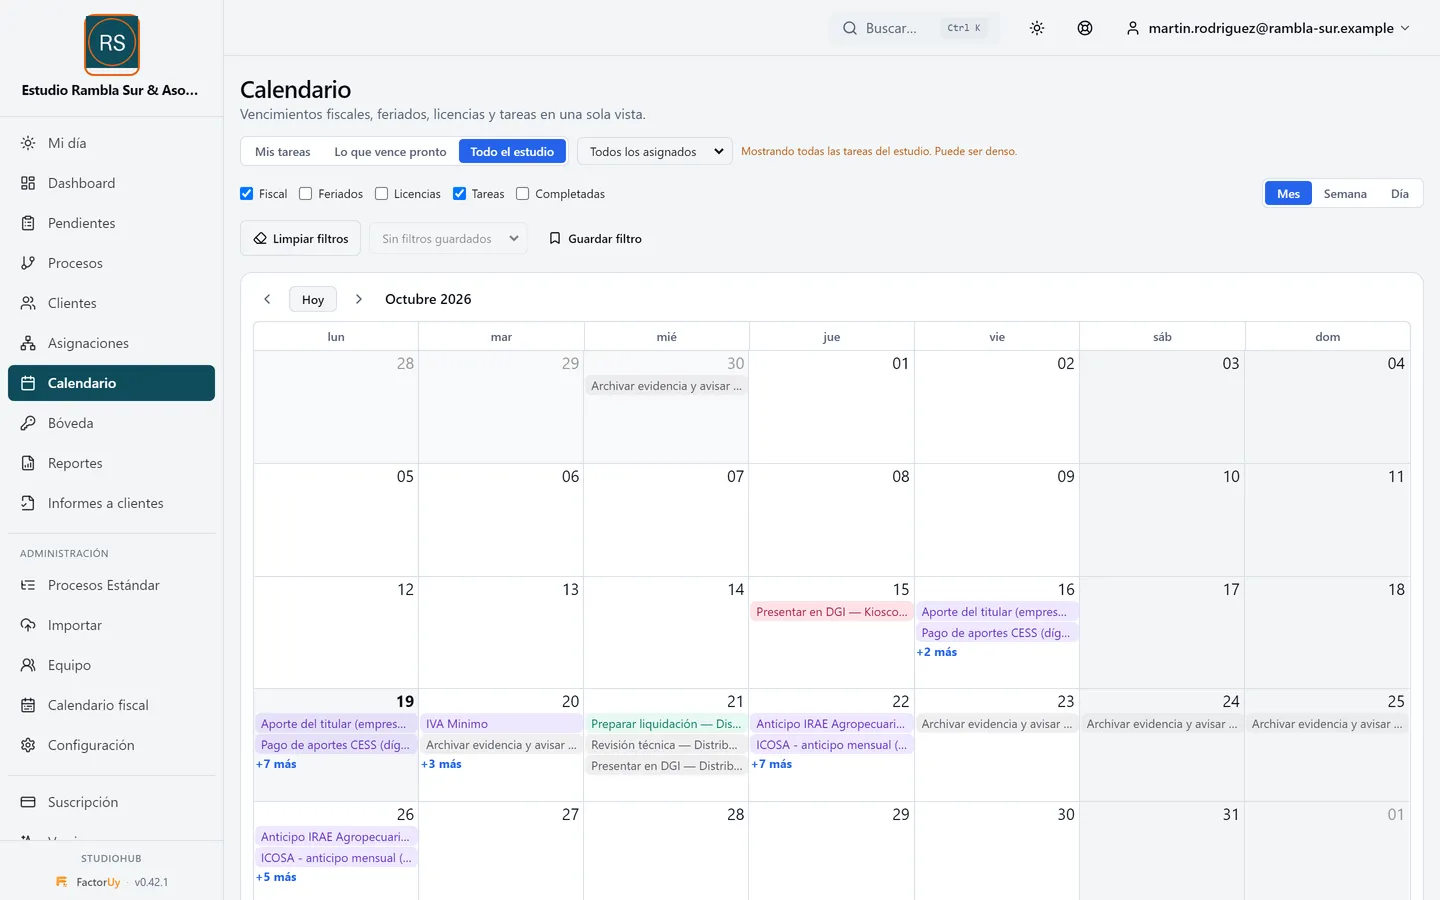Expand +3 más on day 20
Screen dimensions: 1440x900
[441, 764]
